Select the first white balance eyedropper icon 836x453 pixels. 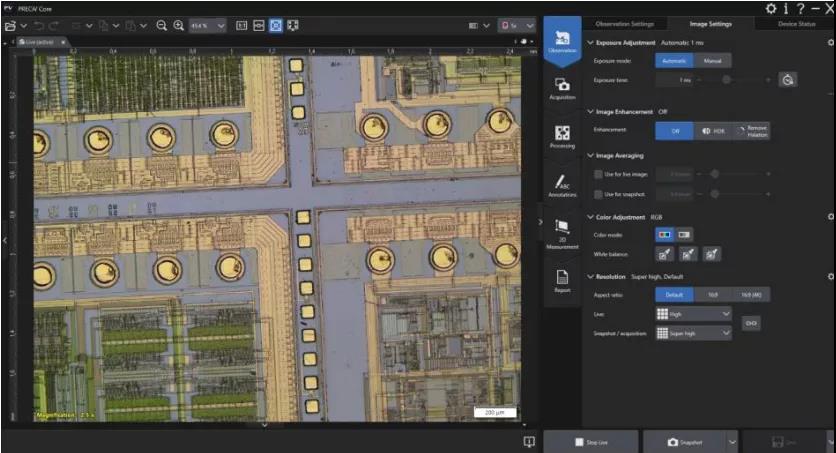pos(664,254)
